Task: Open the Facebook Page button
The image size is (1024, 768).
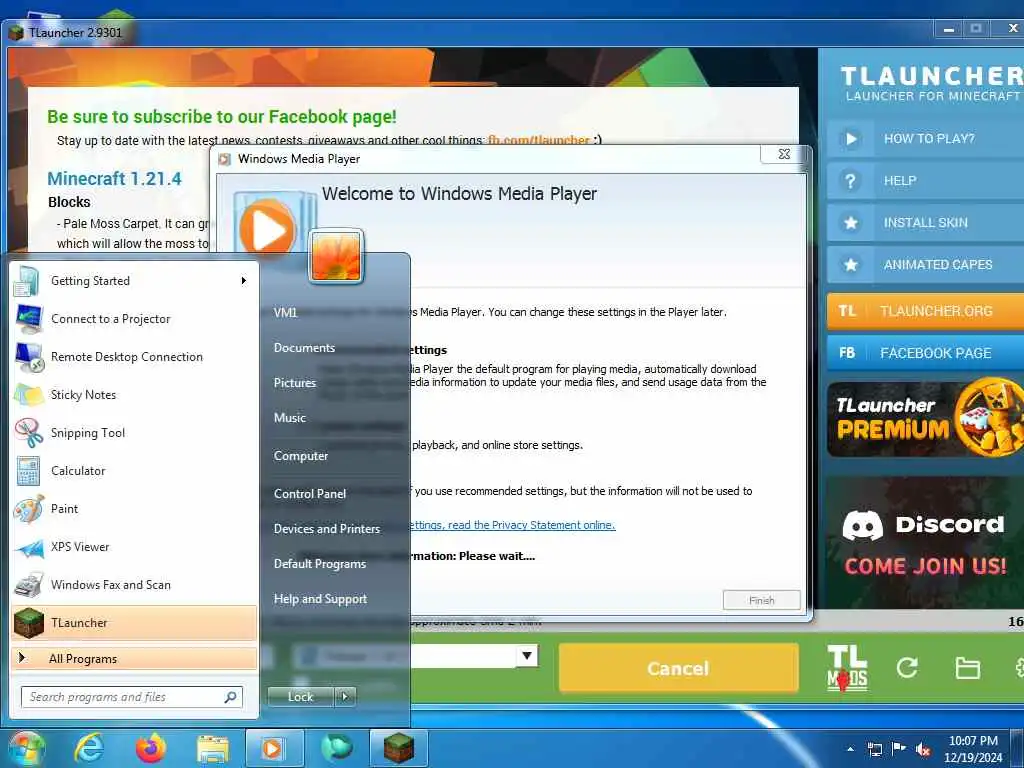Action: click(x=926, y=353)
